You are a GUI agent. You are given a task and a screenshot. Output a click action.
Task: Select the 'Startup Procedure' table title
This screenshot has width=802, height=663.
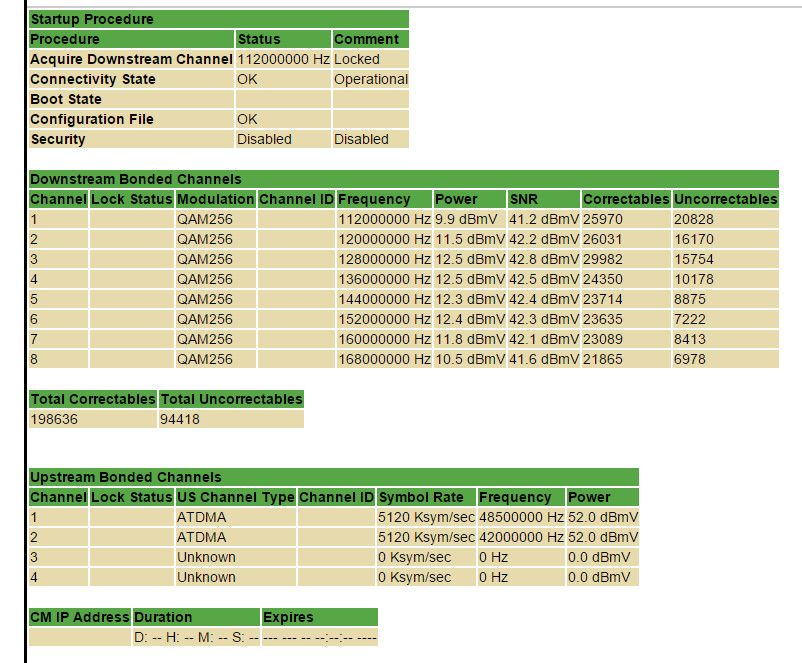pyautogui.click(x=92, y=19)
